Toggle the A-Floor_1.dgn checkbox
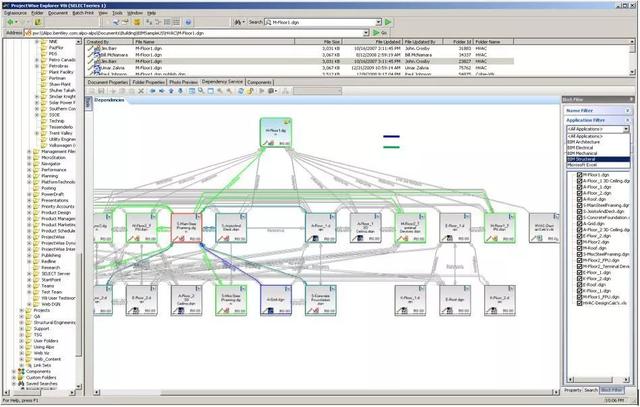This screenshot has height=407, width=640. 579,187
